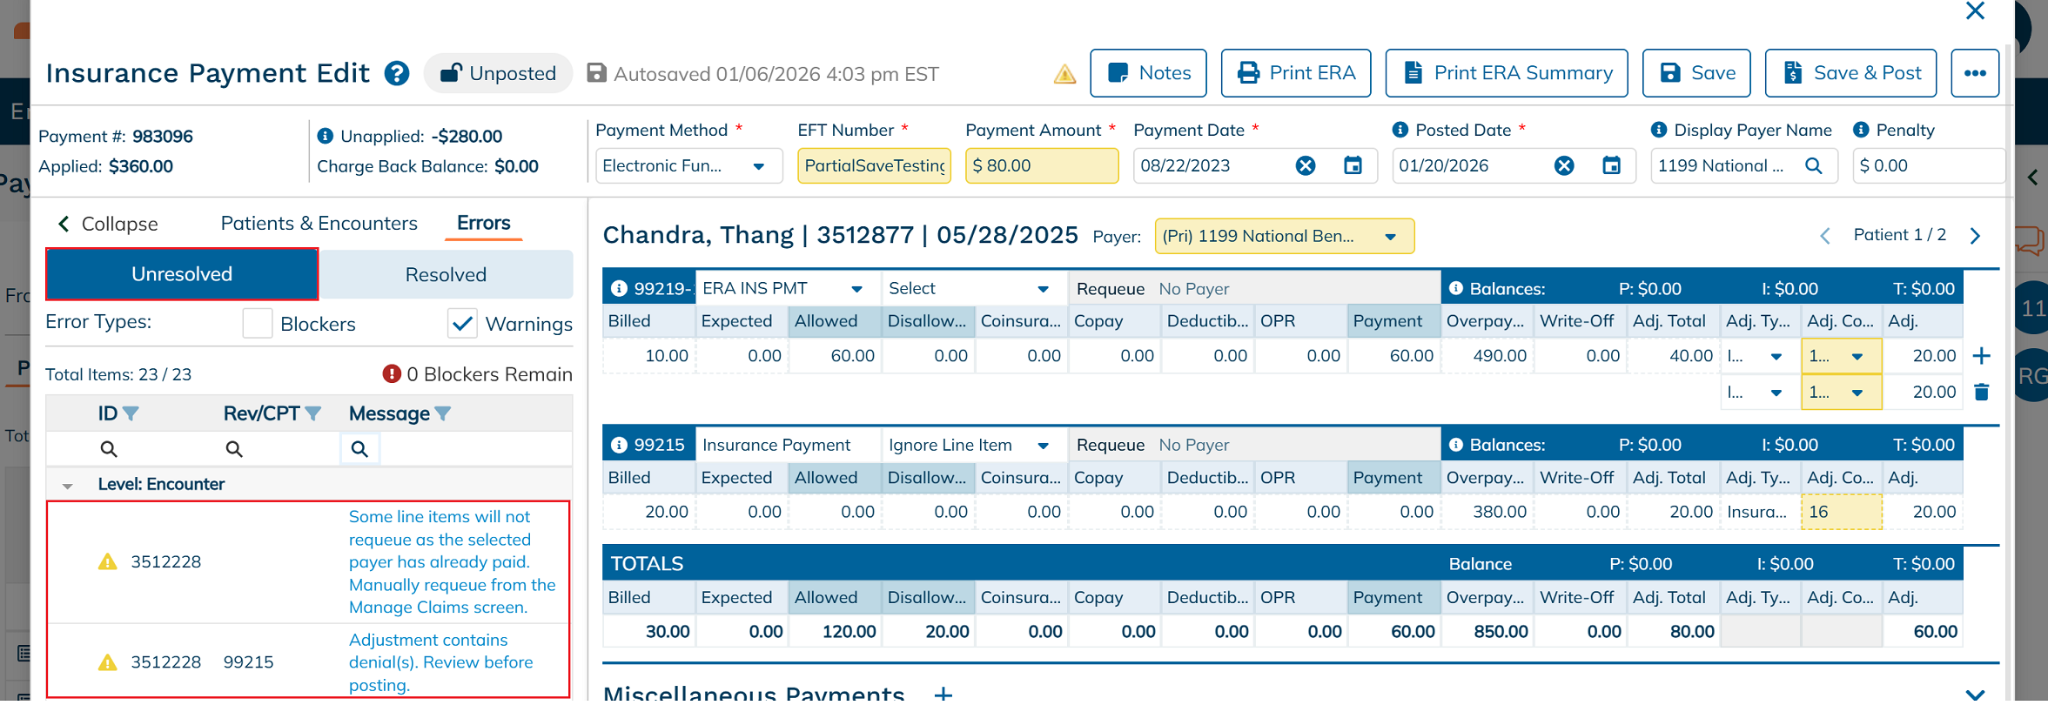The height and width of the screenshot is (709, 2048).
Task: Click the Payment Amount input field
Action: pos(1041,166)
